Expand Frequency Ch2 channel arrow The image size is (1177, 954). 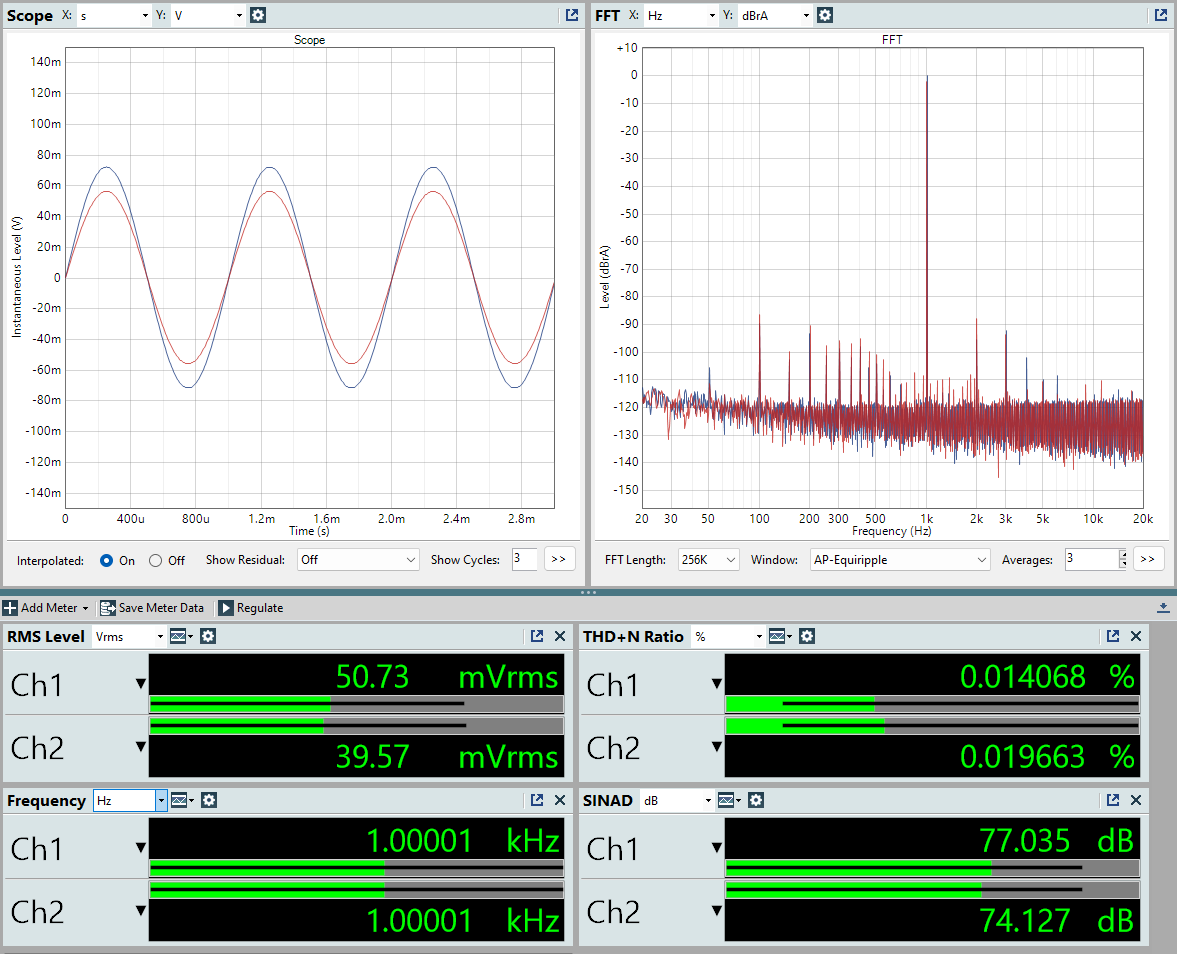[140, 910]
